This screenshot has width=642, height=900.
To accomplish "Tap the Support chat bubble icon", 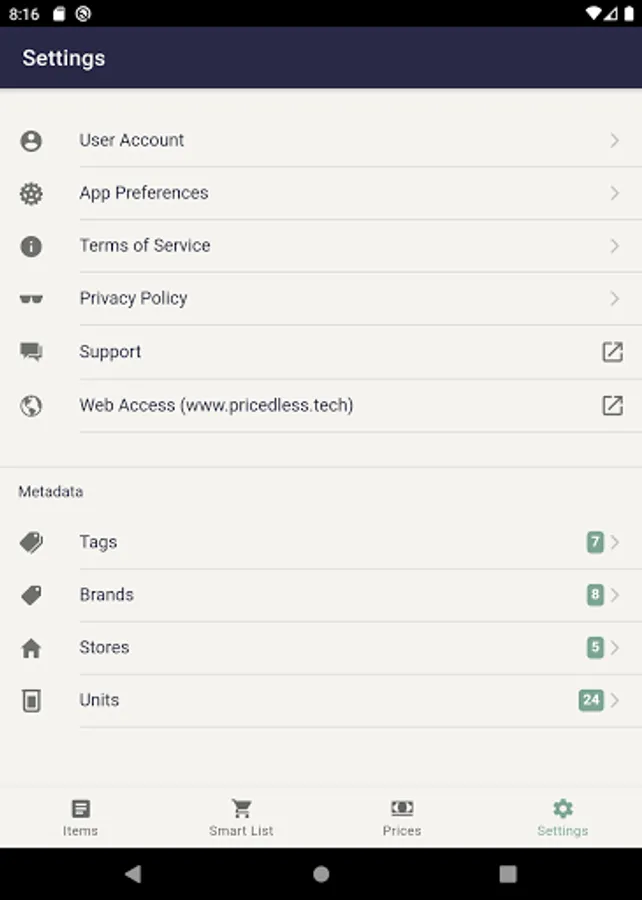I will 31,352.
